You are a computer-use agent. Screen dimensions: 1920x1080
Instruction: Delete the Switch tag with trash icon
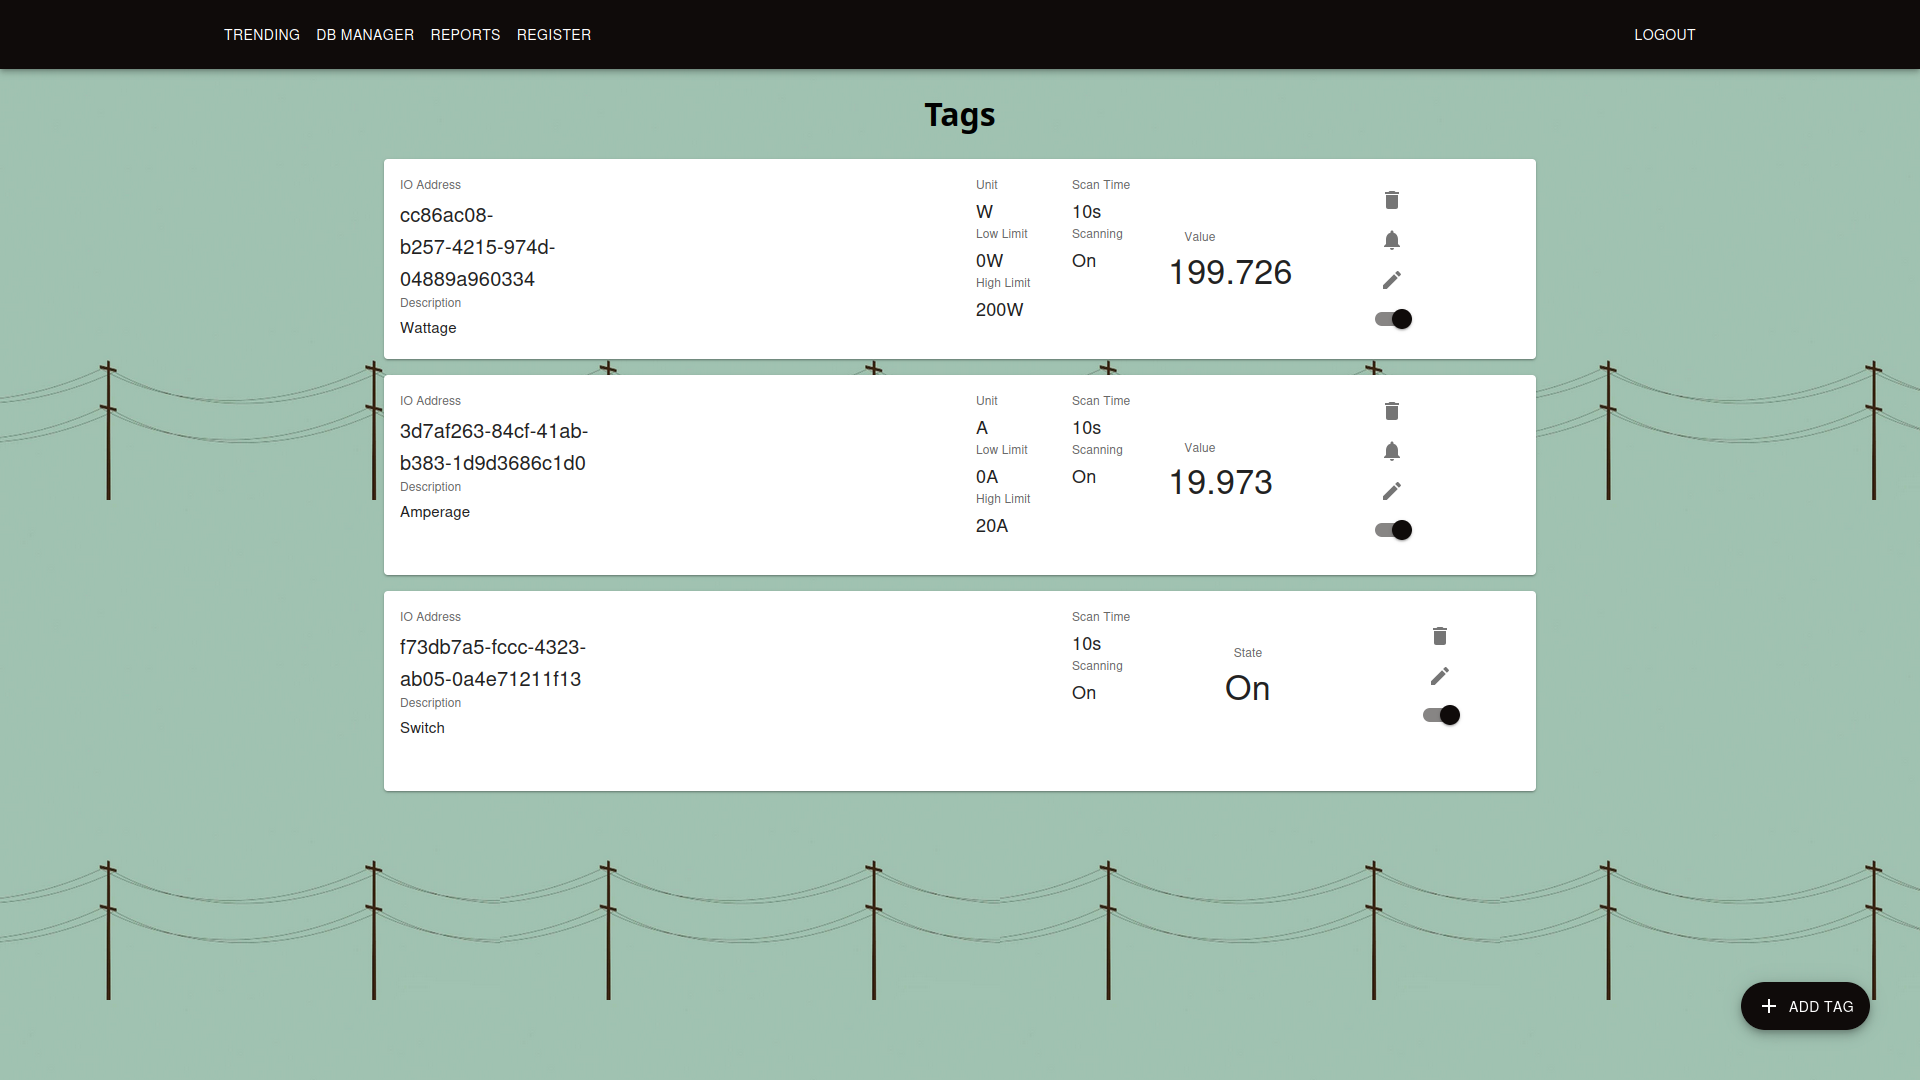1440,636
